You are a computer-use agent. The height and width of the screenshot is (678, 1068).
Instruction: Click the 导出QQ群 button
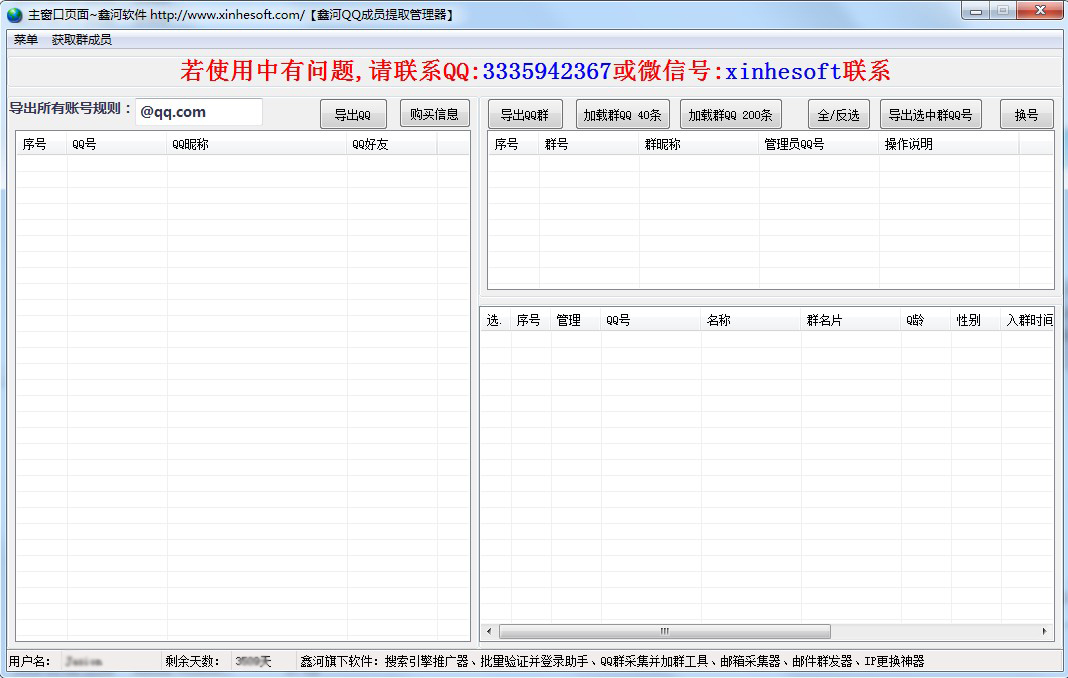click(524, 114)
